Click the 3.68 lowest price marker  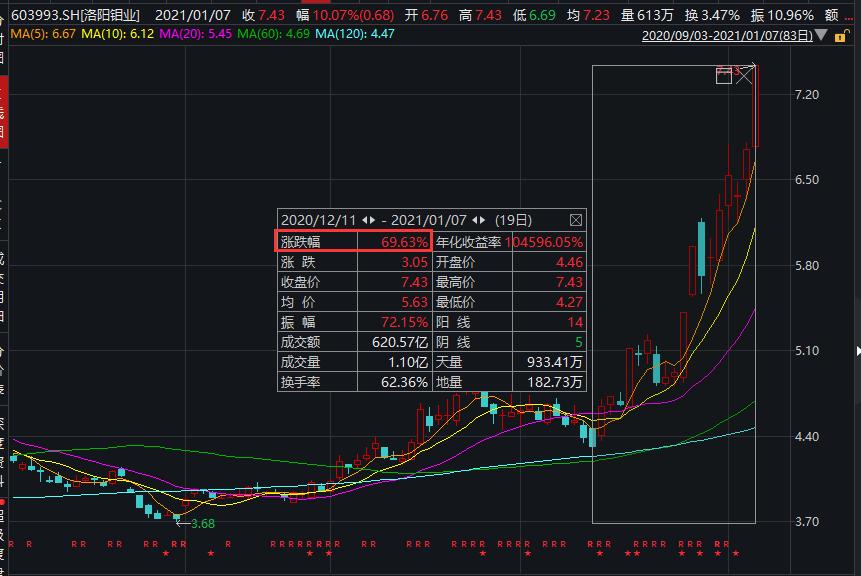200,523
